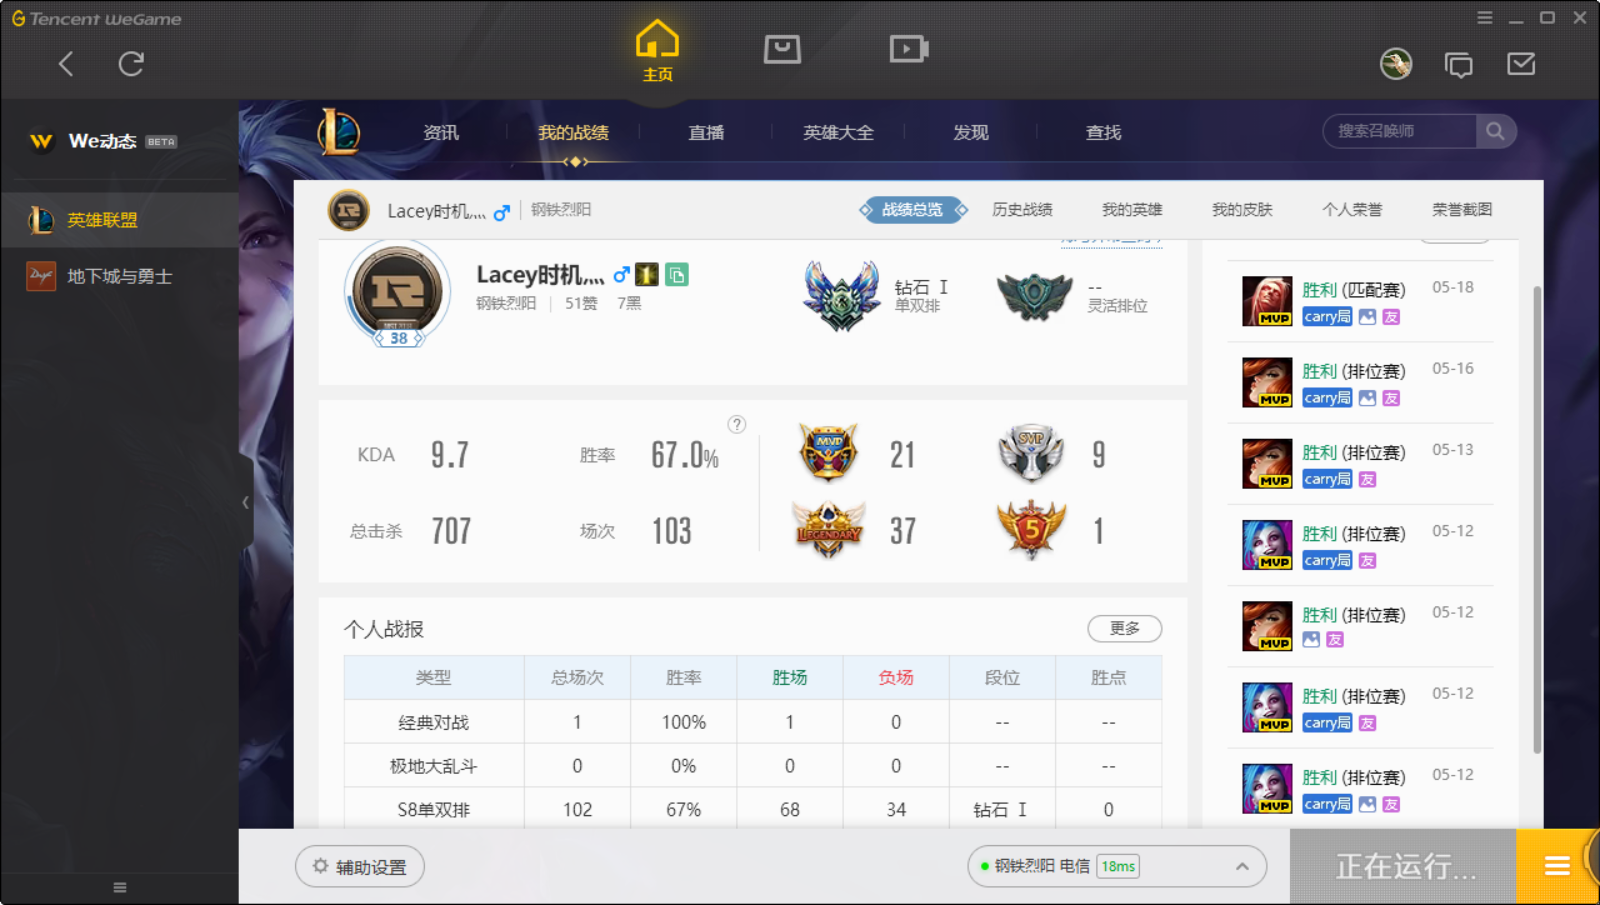
Task: Click the back arrow navigation button
Action: click(66, 64)
